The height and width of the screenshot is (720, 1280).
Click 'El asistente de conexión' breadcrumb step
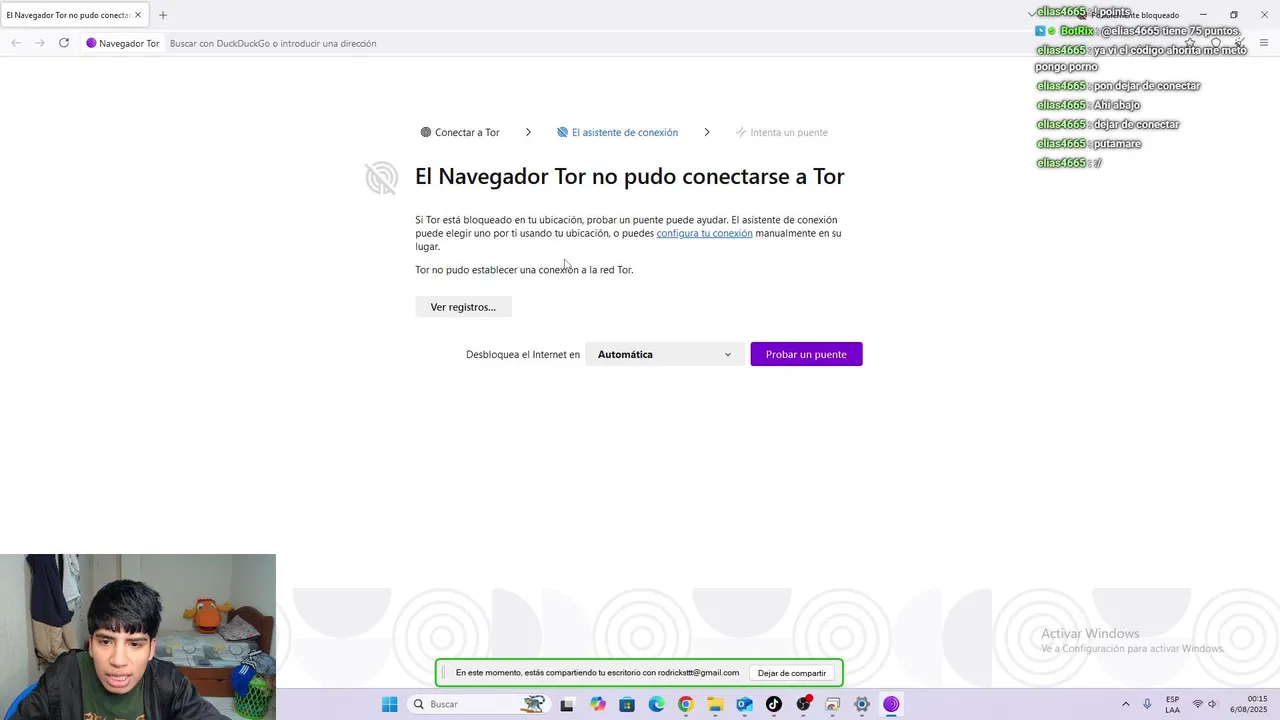pyautogui.click(x=618, y=132)
